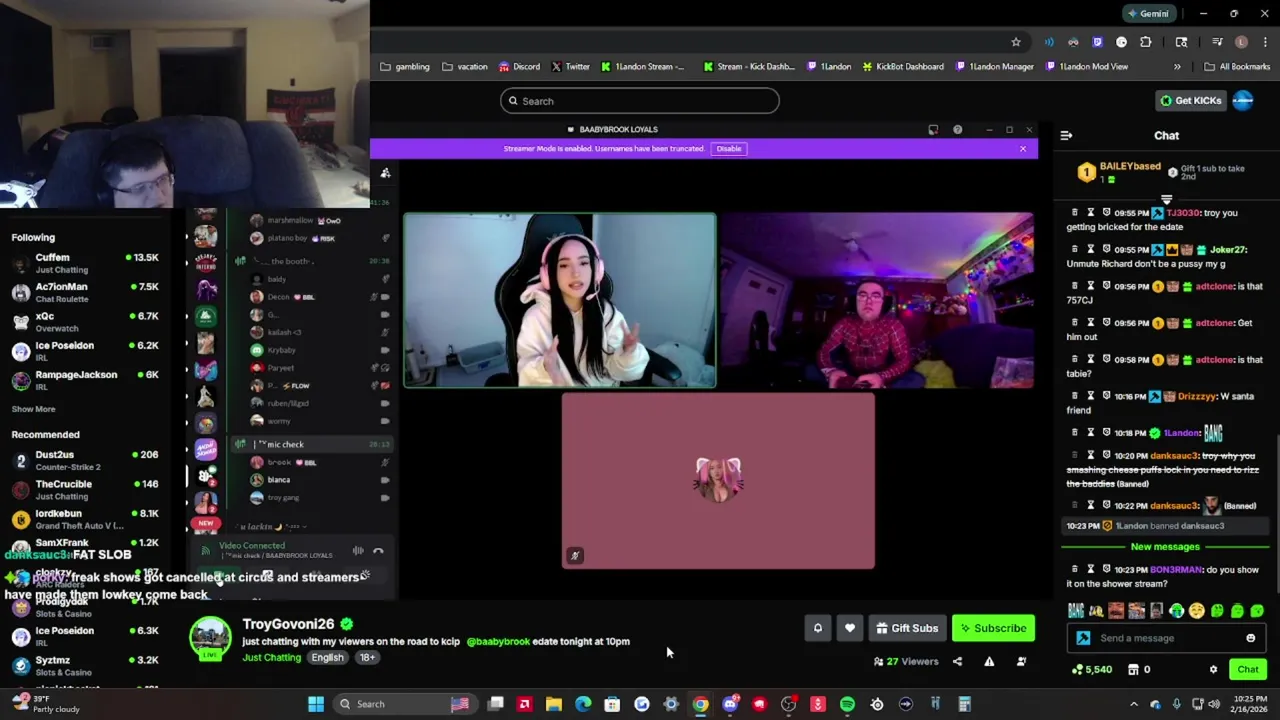Share the stream with the share icon
Screen dimensions: 1280x720
[x=957, y=661]
